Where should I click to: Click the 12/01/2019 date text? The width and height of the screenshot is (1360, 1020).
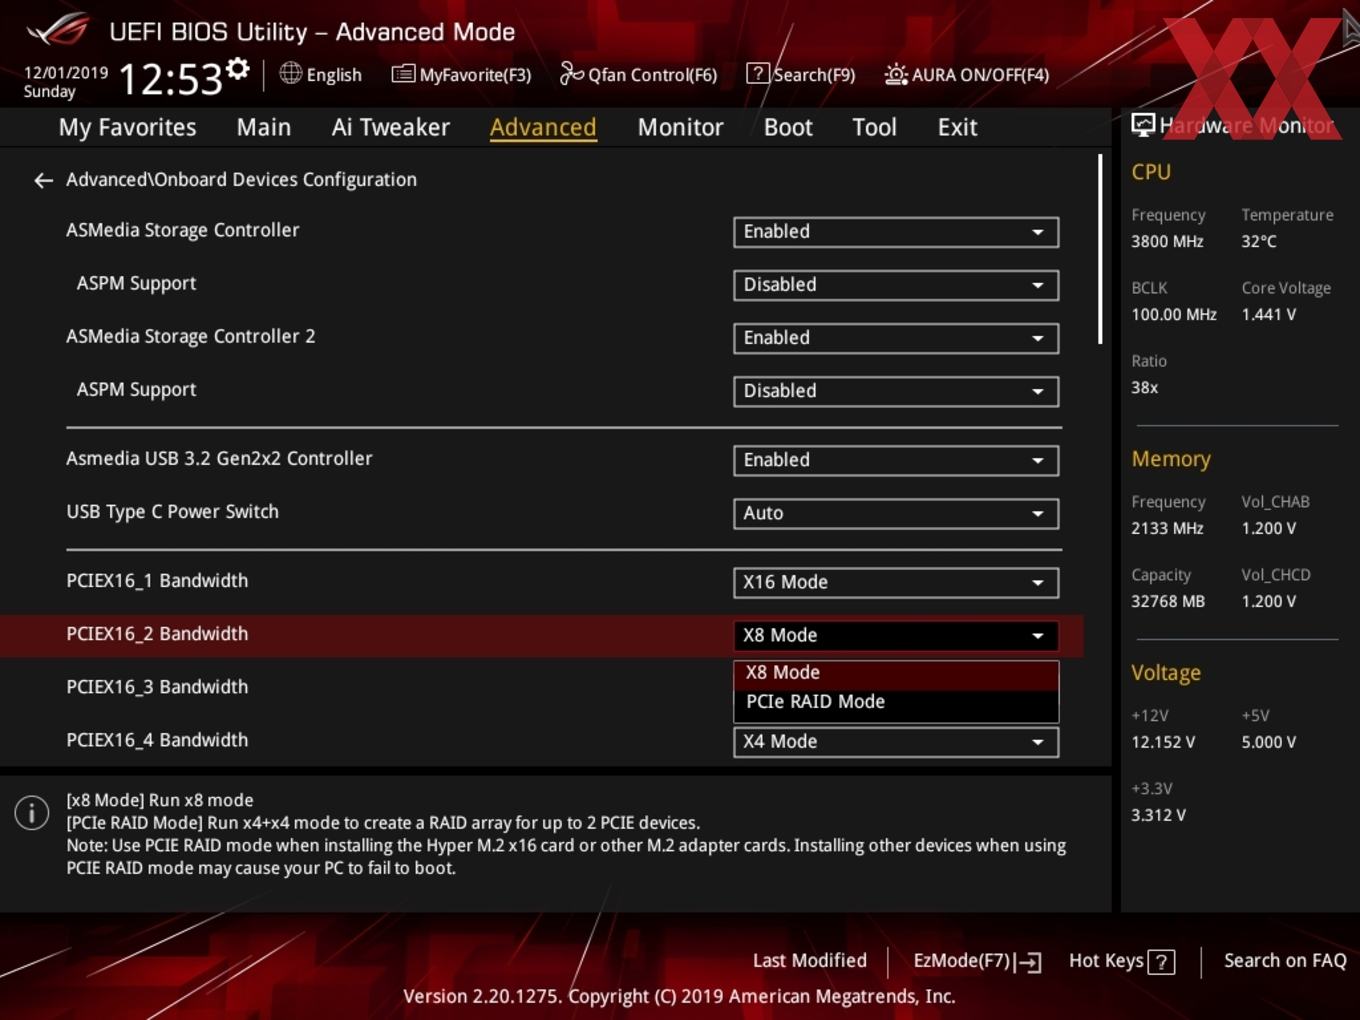pos(66,73)
